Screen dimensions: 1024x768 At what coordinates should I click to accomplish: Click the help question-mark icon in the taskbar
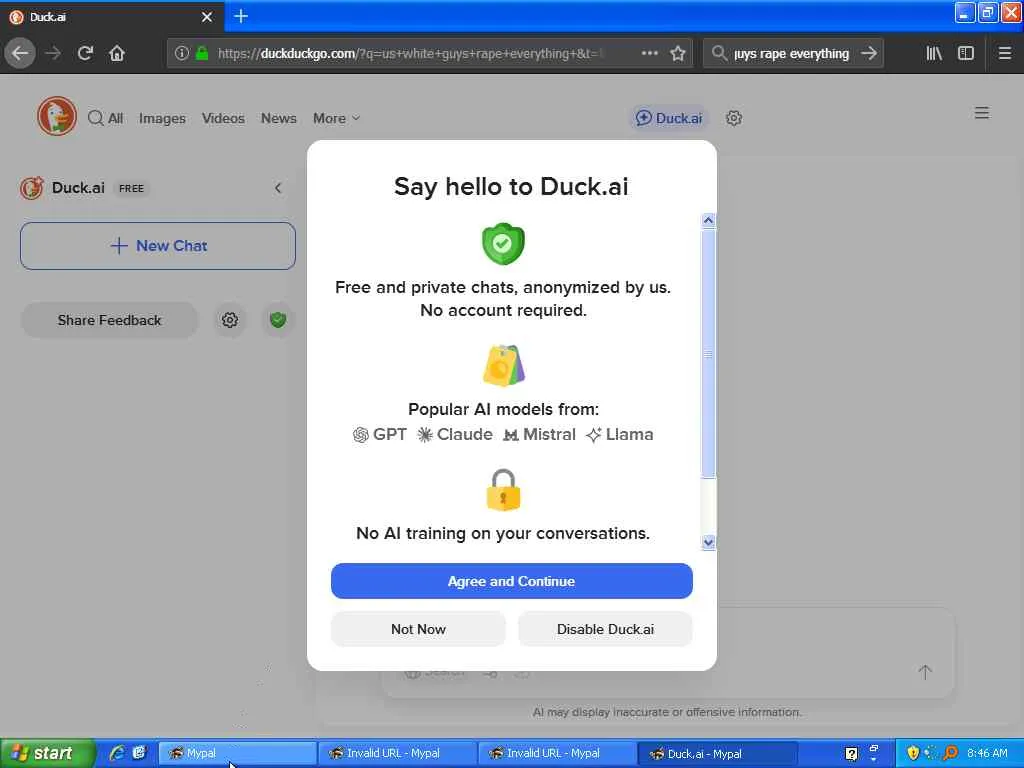(851, 754)
